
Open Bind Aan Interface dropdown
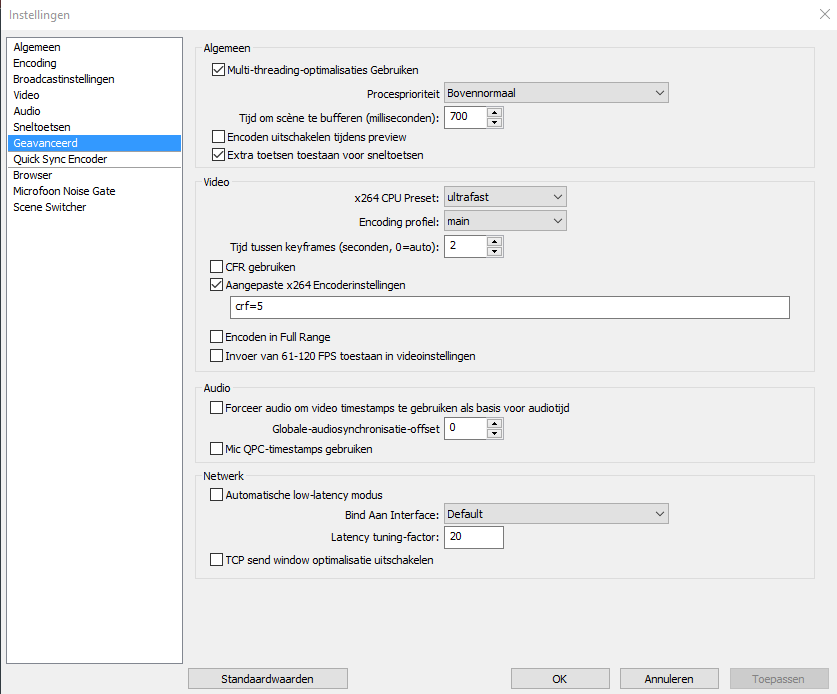(556, 514)
